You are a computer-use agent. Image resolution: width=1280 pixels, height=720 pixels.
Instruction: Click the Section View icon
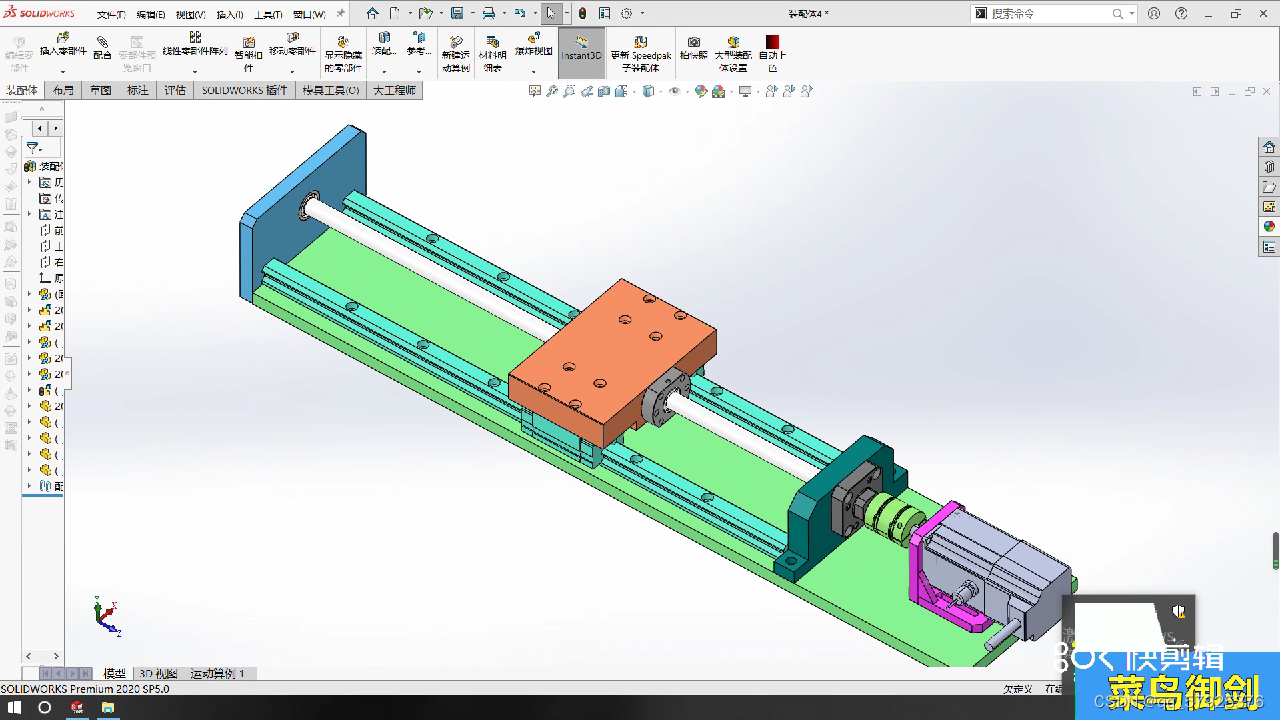[604, 91]
